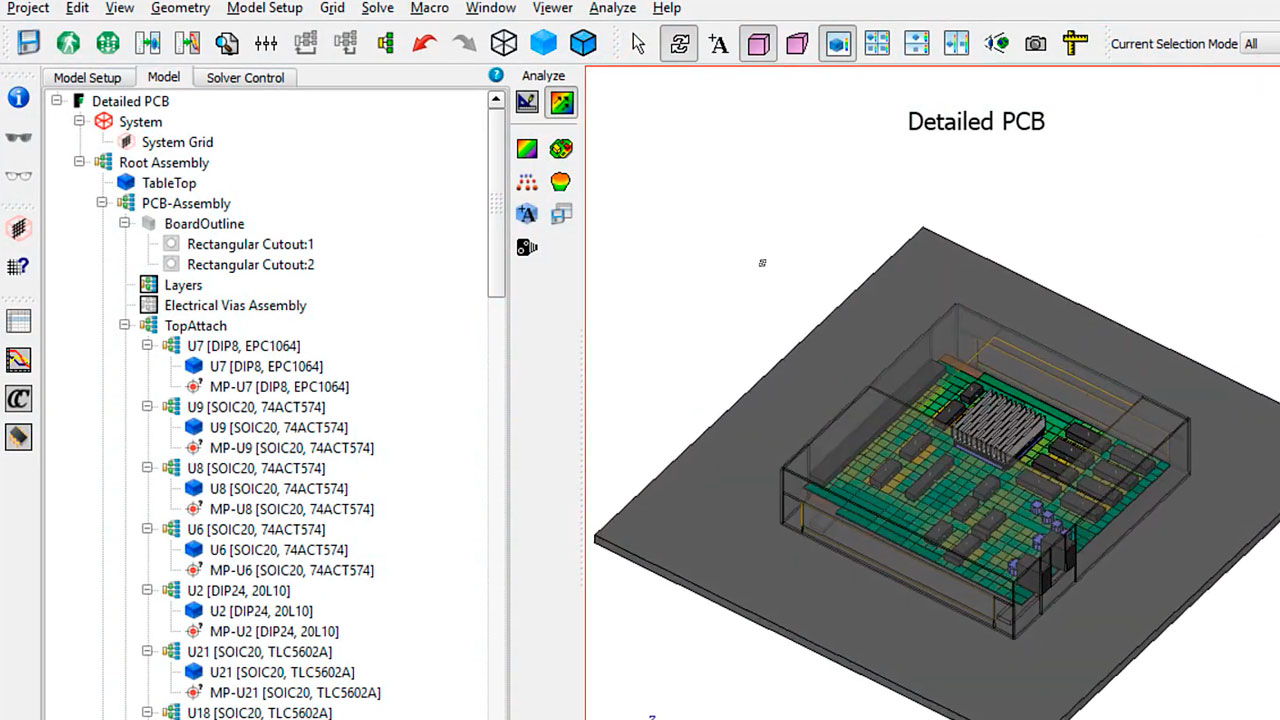
Task: Click the magnifier search icon in toolbar
Action: point(227,43)
